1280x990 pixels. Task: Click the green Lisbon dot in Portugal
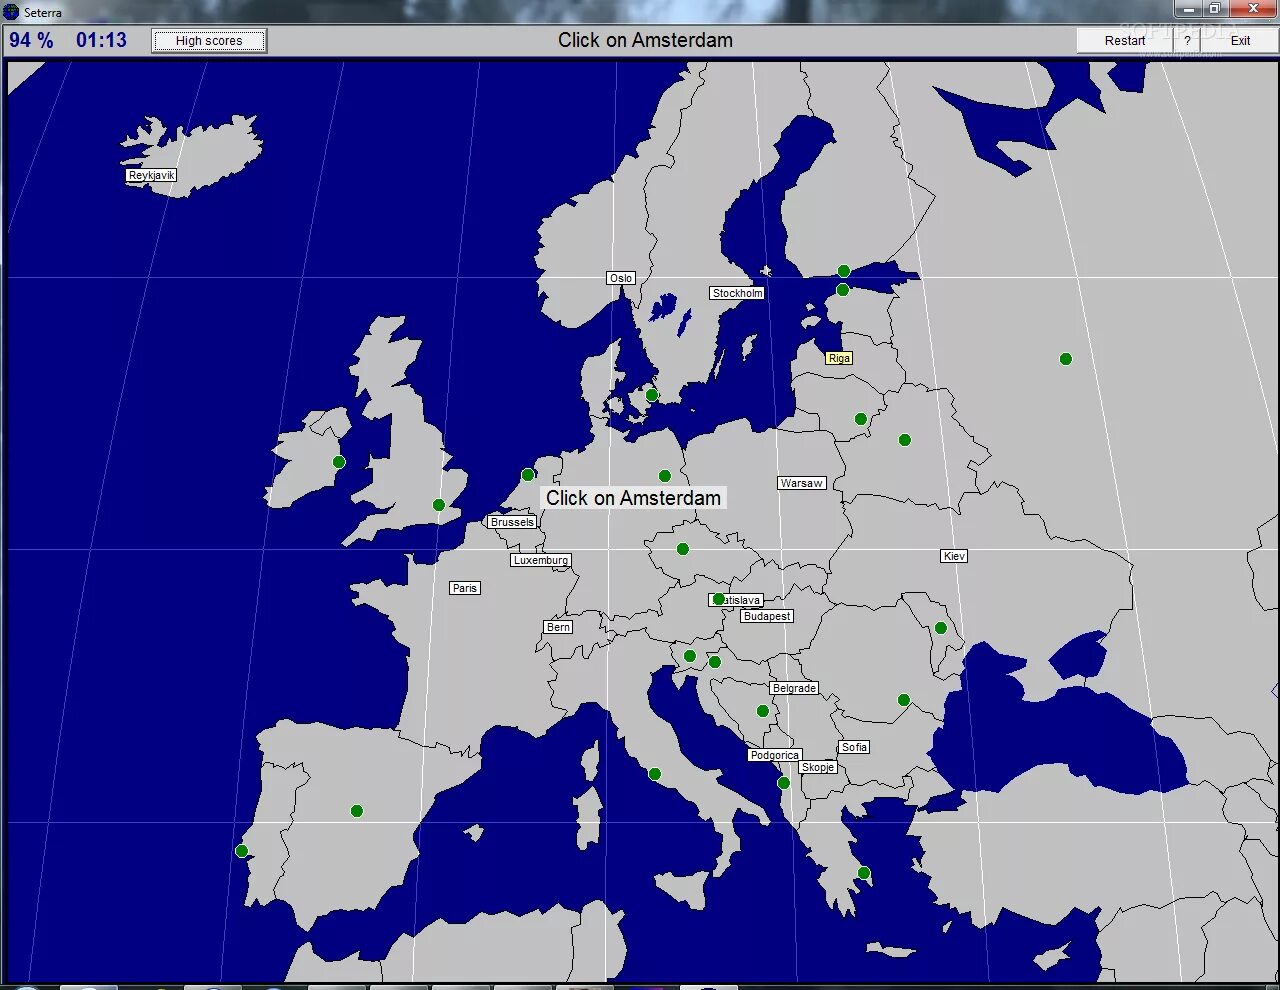[x=241, y=851]
